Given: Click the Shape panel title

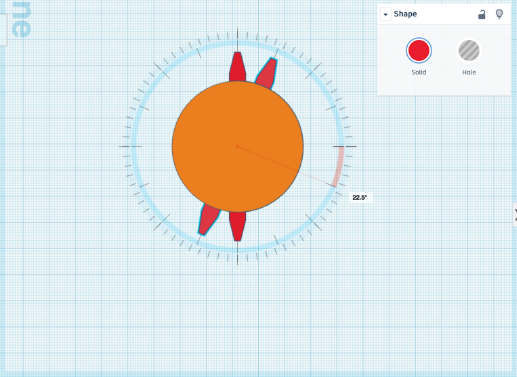Looking at the screenshot, I should (x=405, y=14).
